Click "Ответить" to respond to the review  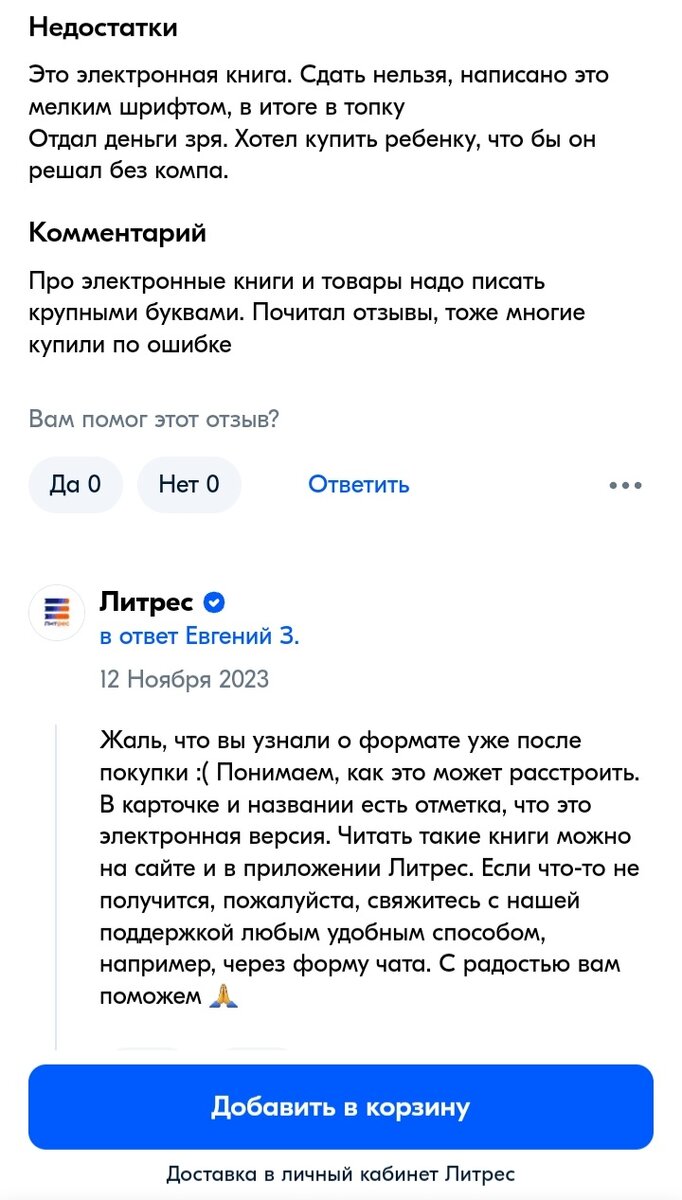click(x=360, y=485)
